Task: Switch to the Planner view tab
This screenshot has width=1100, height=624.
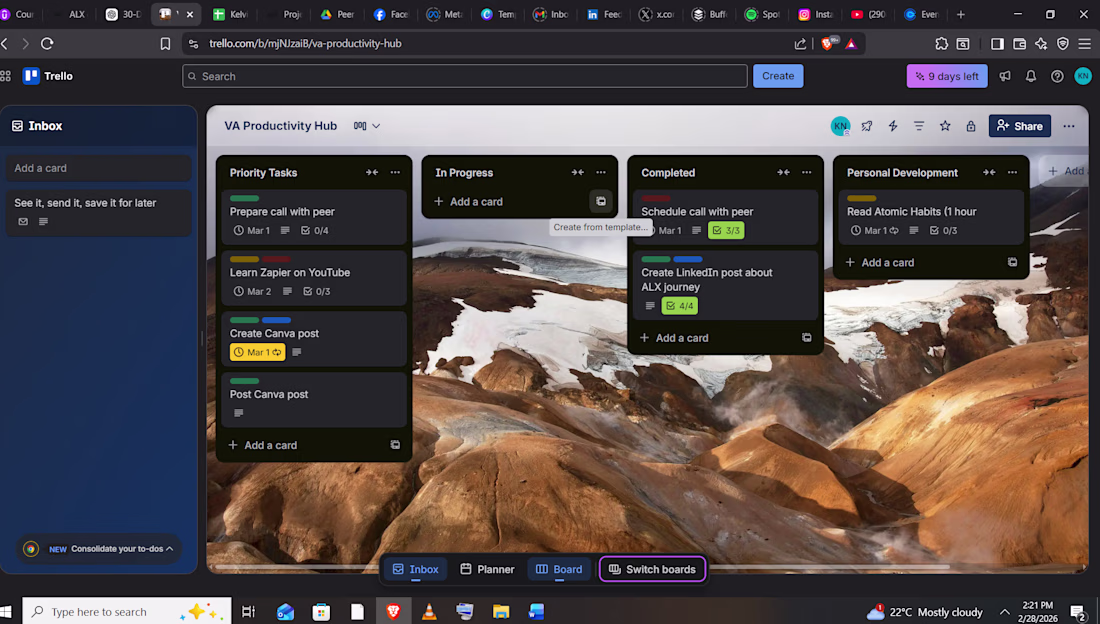Action: point(487,569)
